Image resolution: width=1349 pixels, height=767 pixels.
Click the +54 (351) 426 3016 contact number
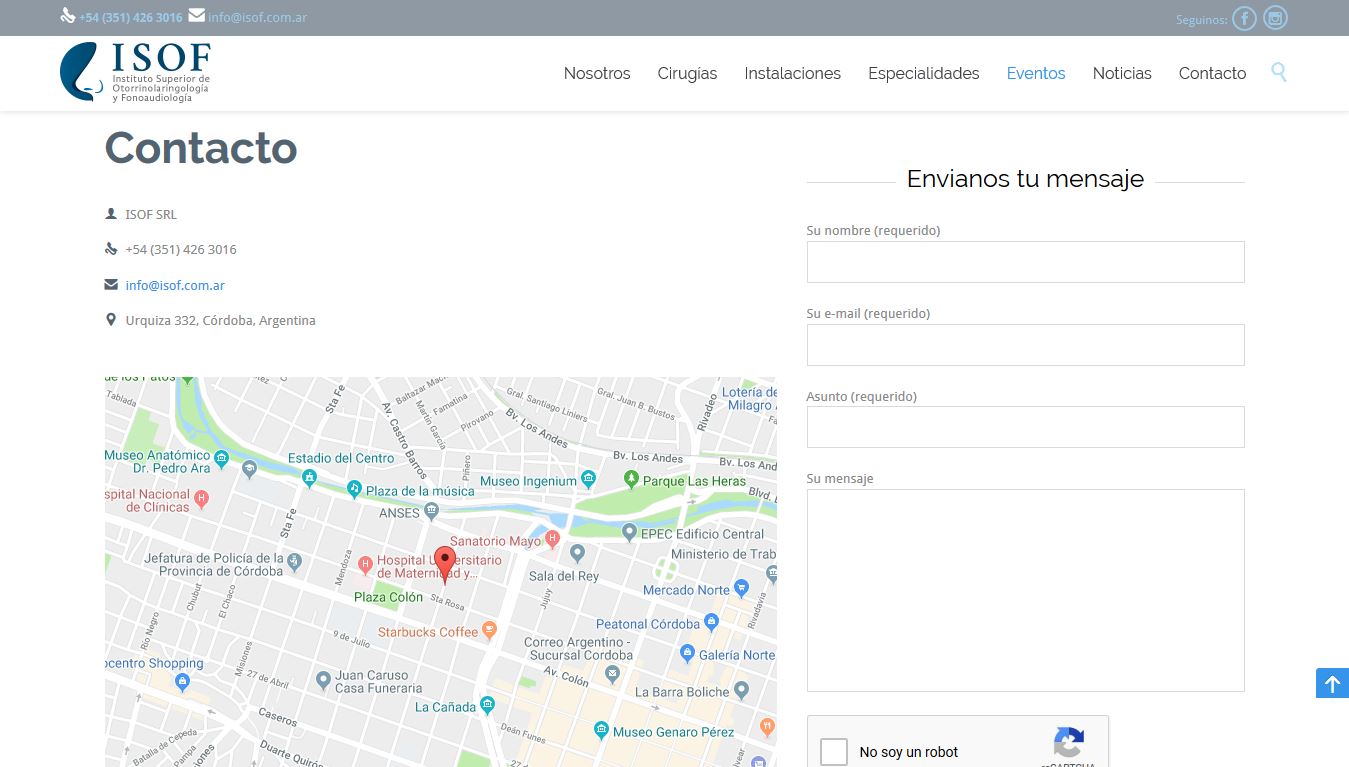(x=181, y=249)
